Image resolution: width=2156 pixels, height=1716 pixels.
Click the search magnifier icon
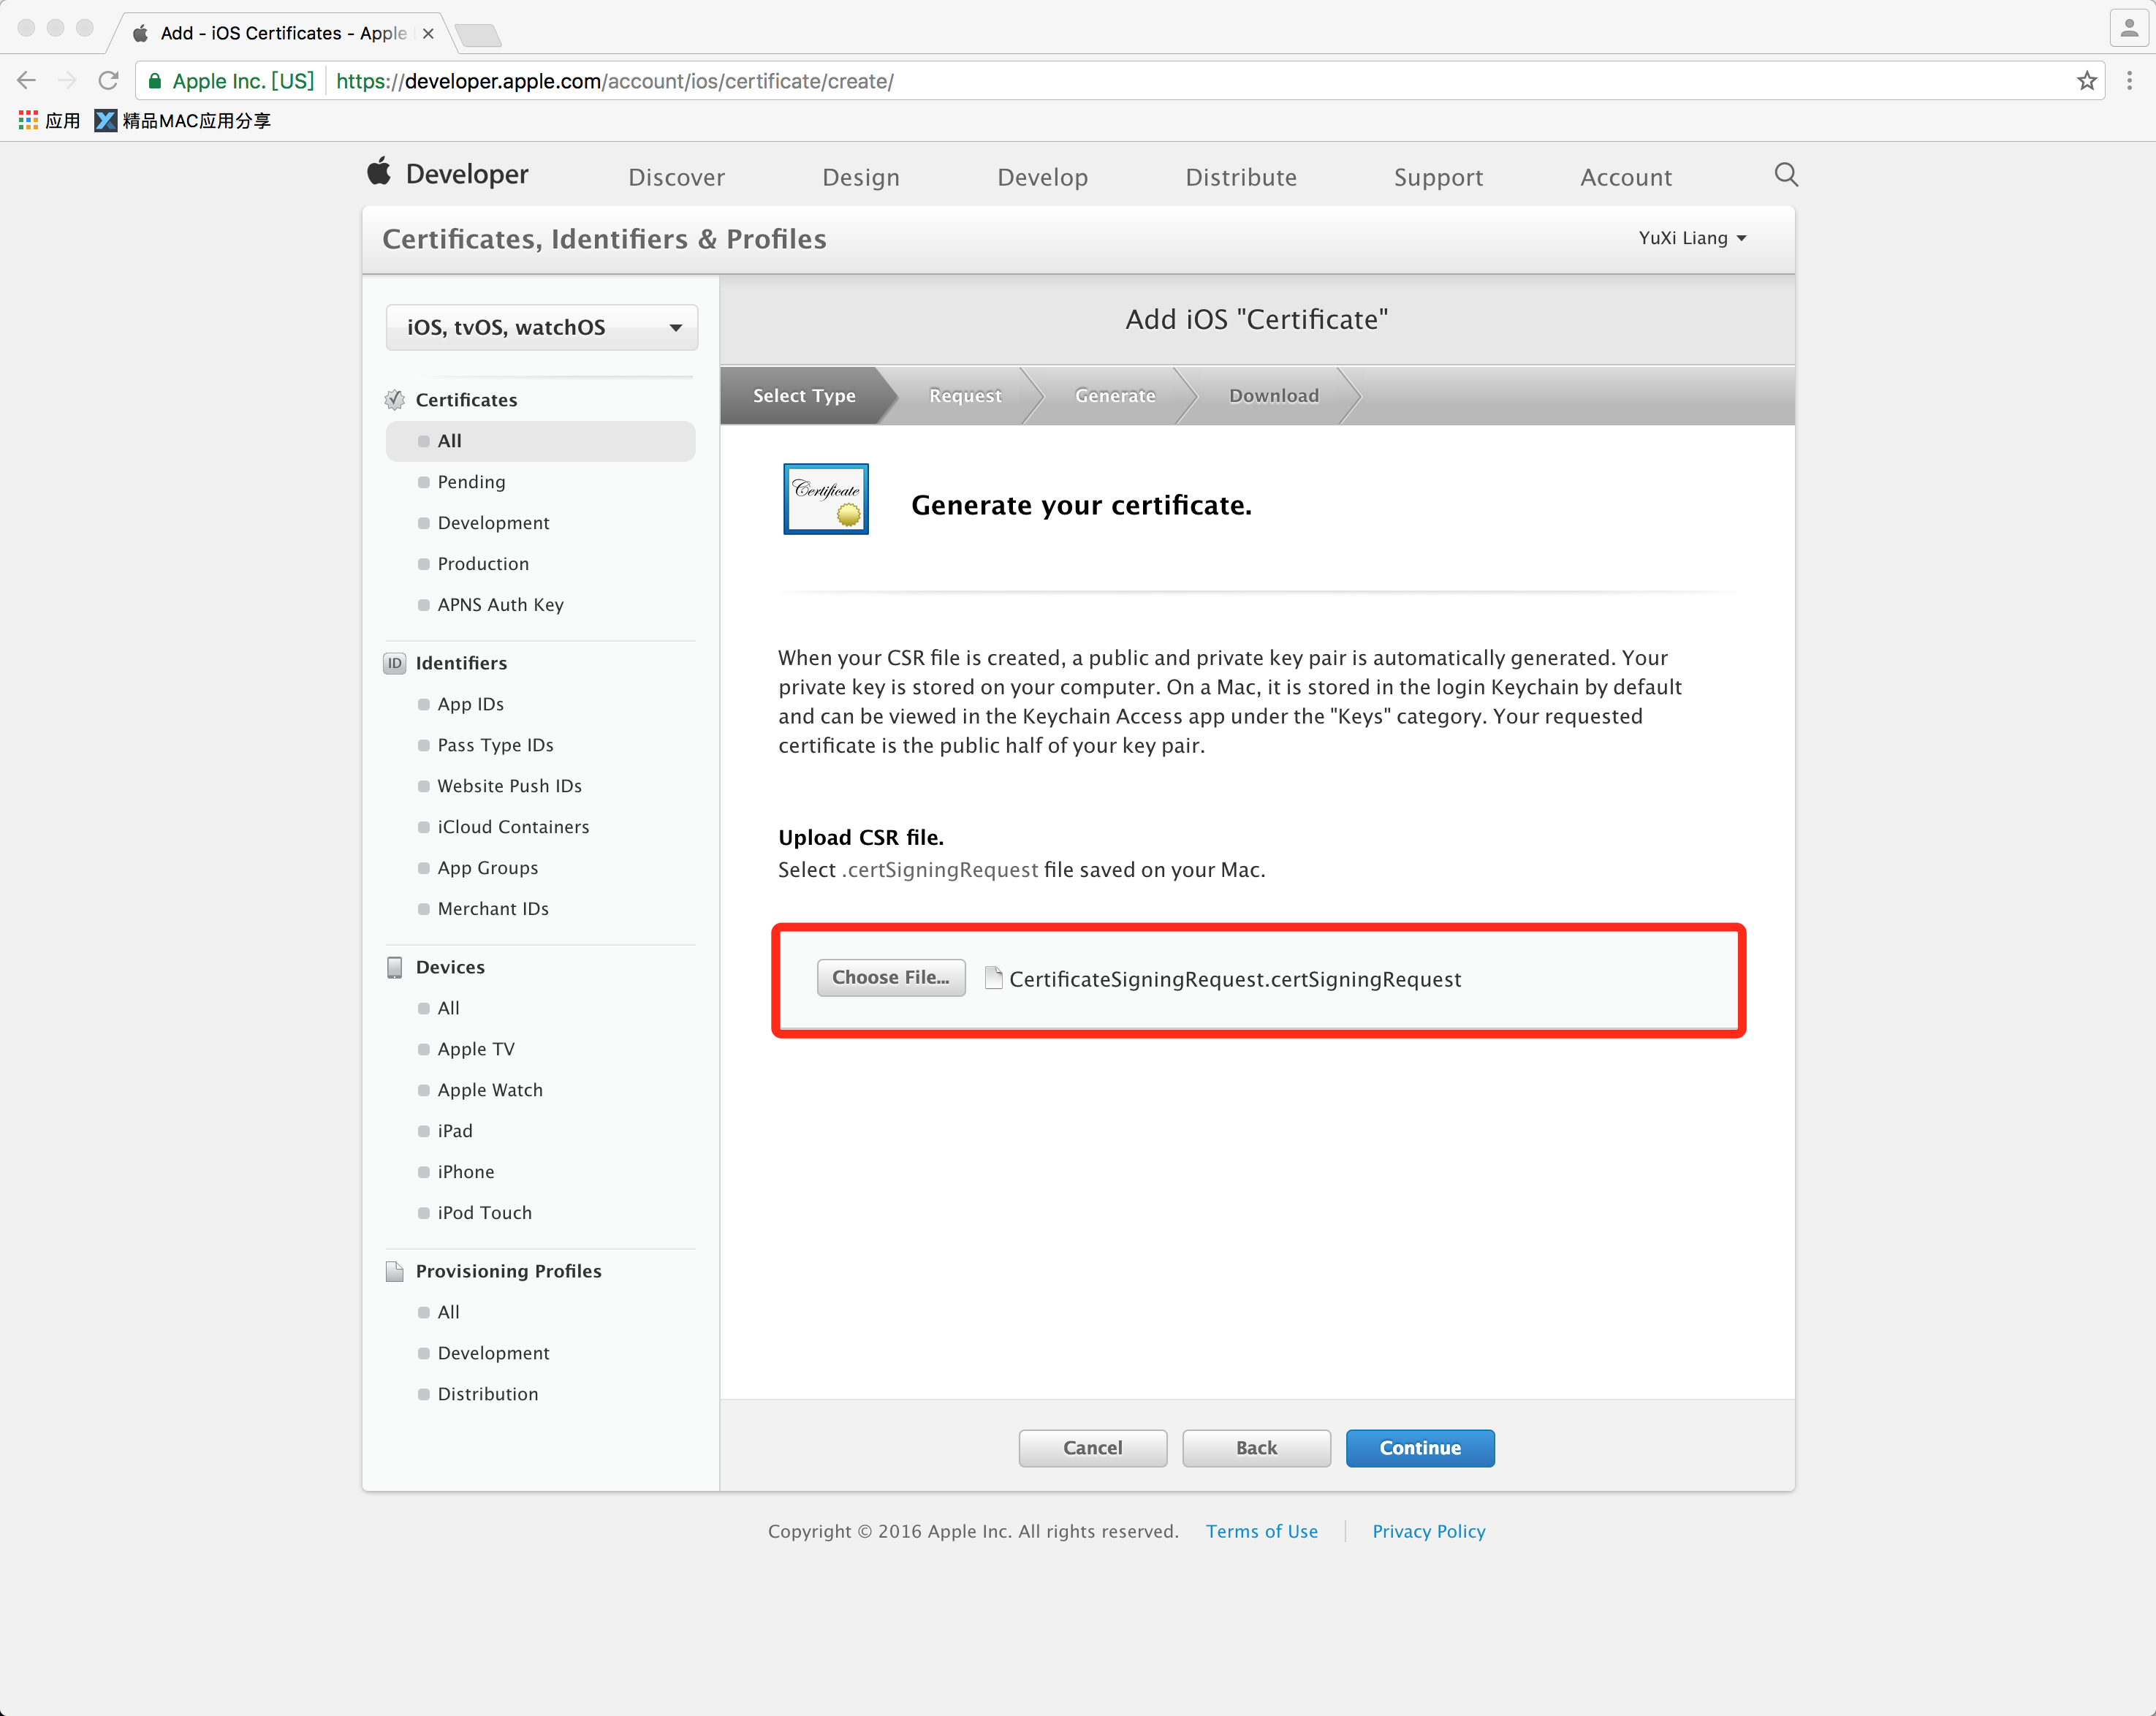coord(1786,175)
